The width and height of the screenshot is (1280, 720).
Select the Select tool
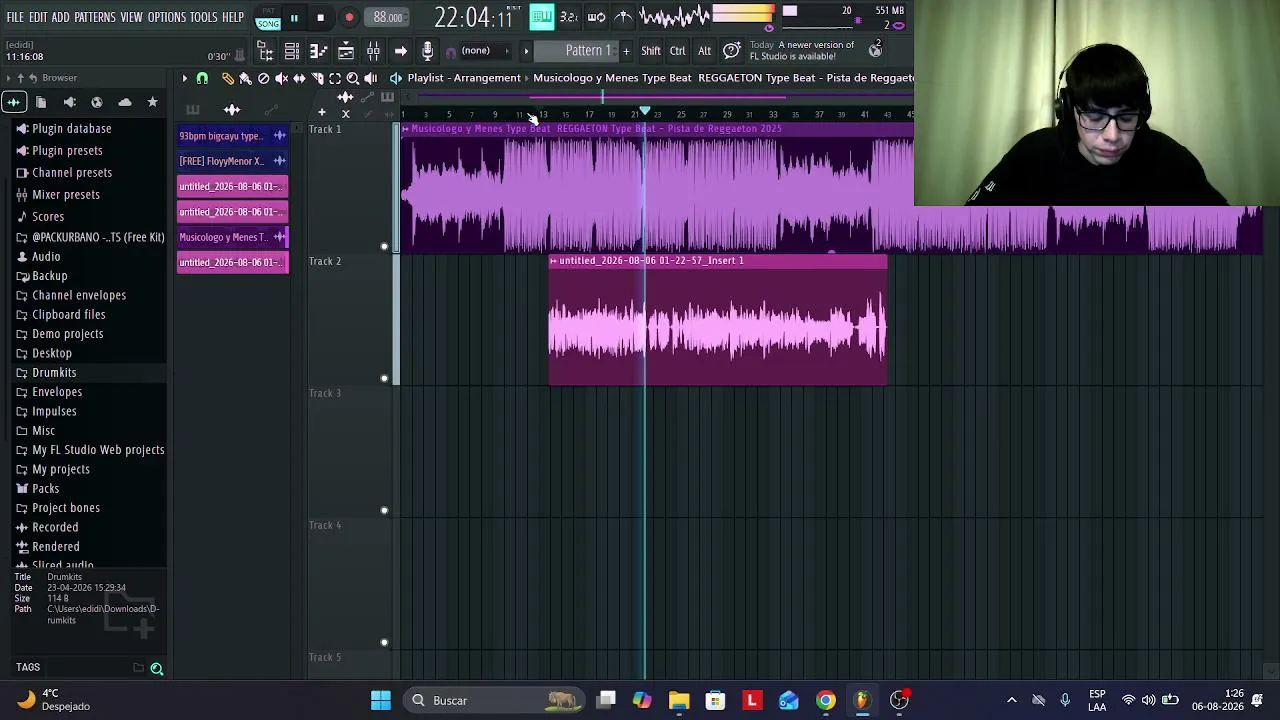(x=335, y=78)
